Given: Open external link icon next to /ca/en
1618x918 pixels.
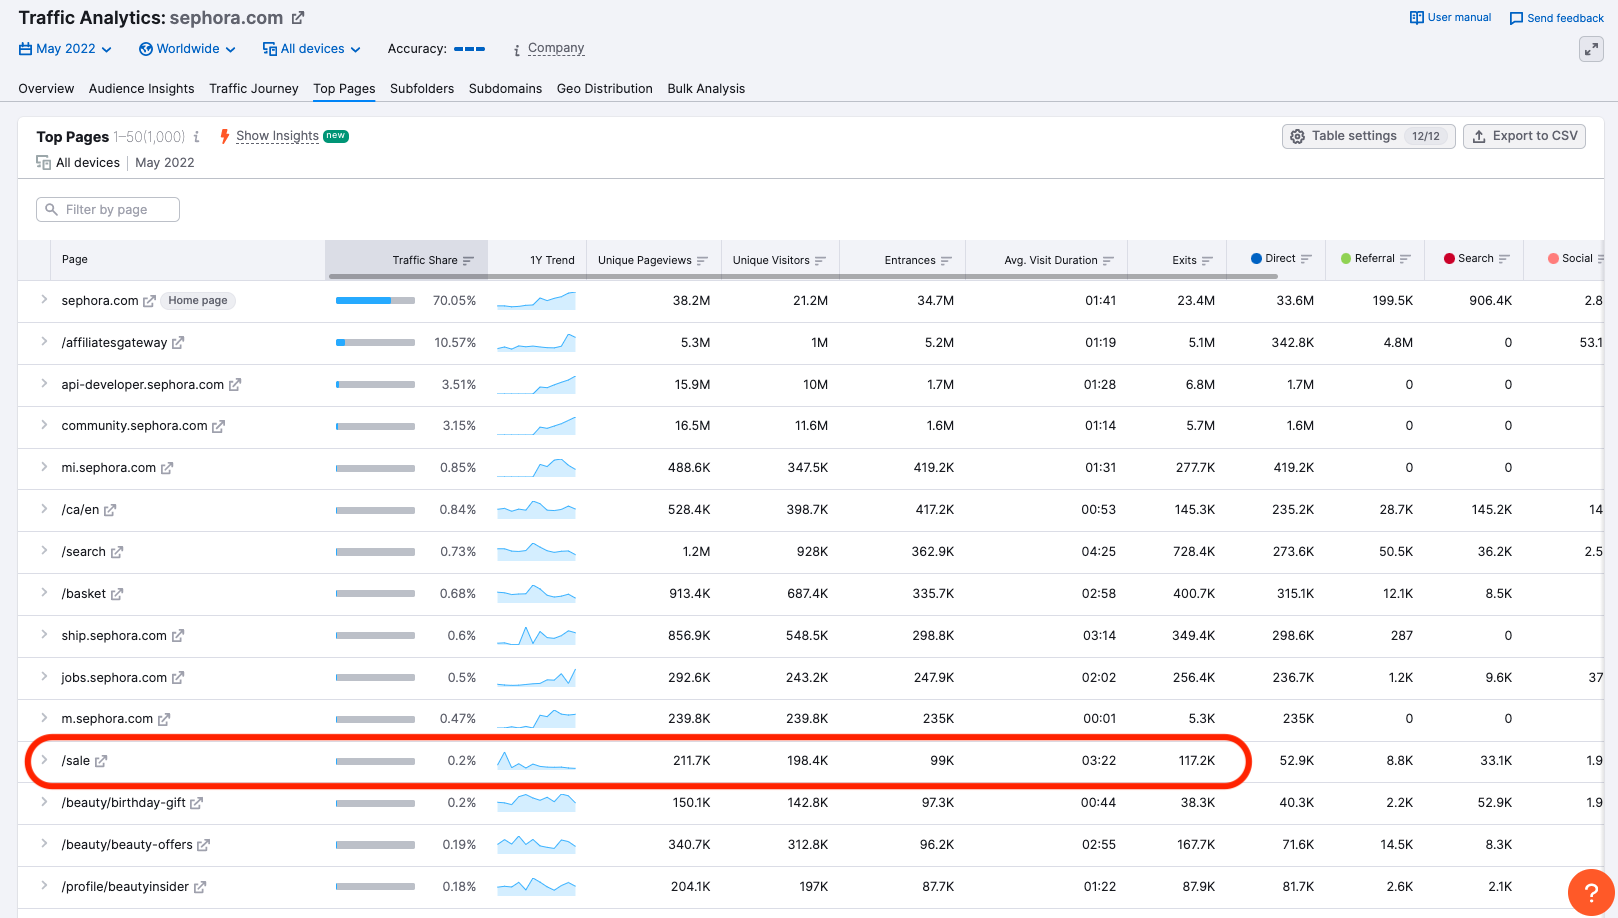Looking at the screenshot, I should (x=110, y=510).
